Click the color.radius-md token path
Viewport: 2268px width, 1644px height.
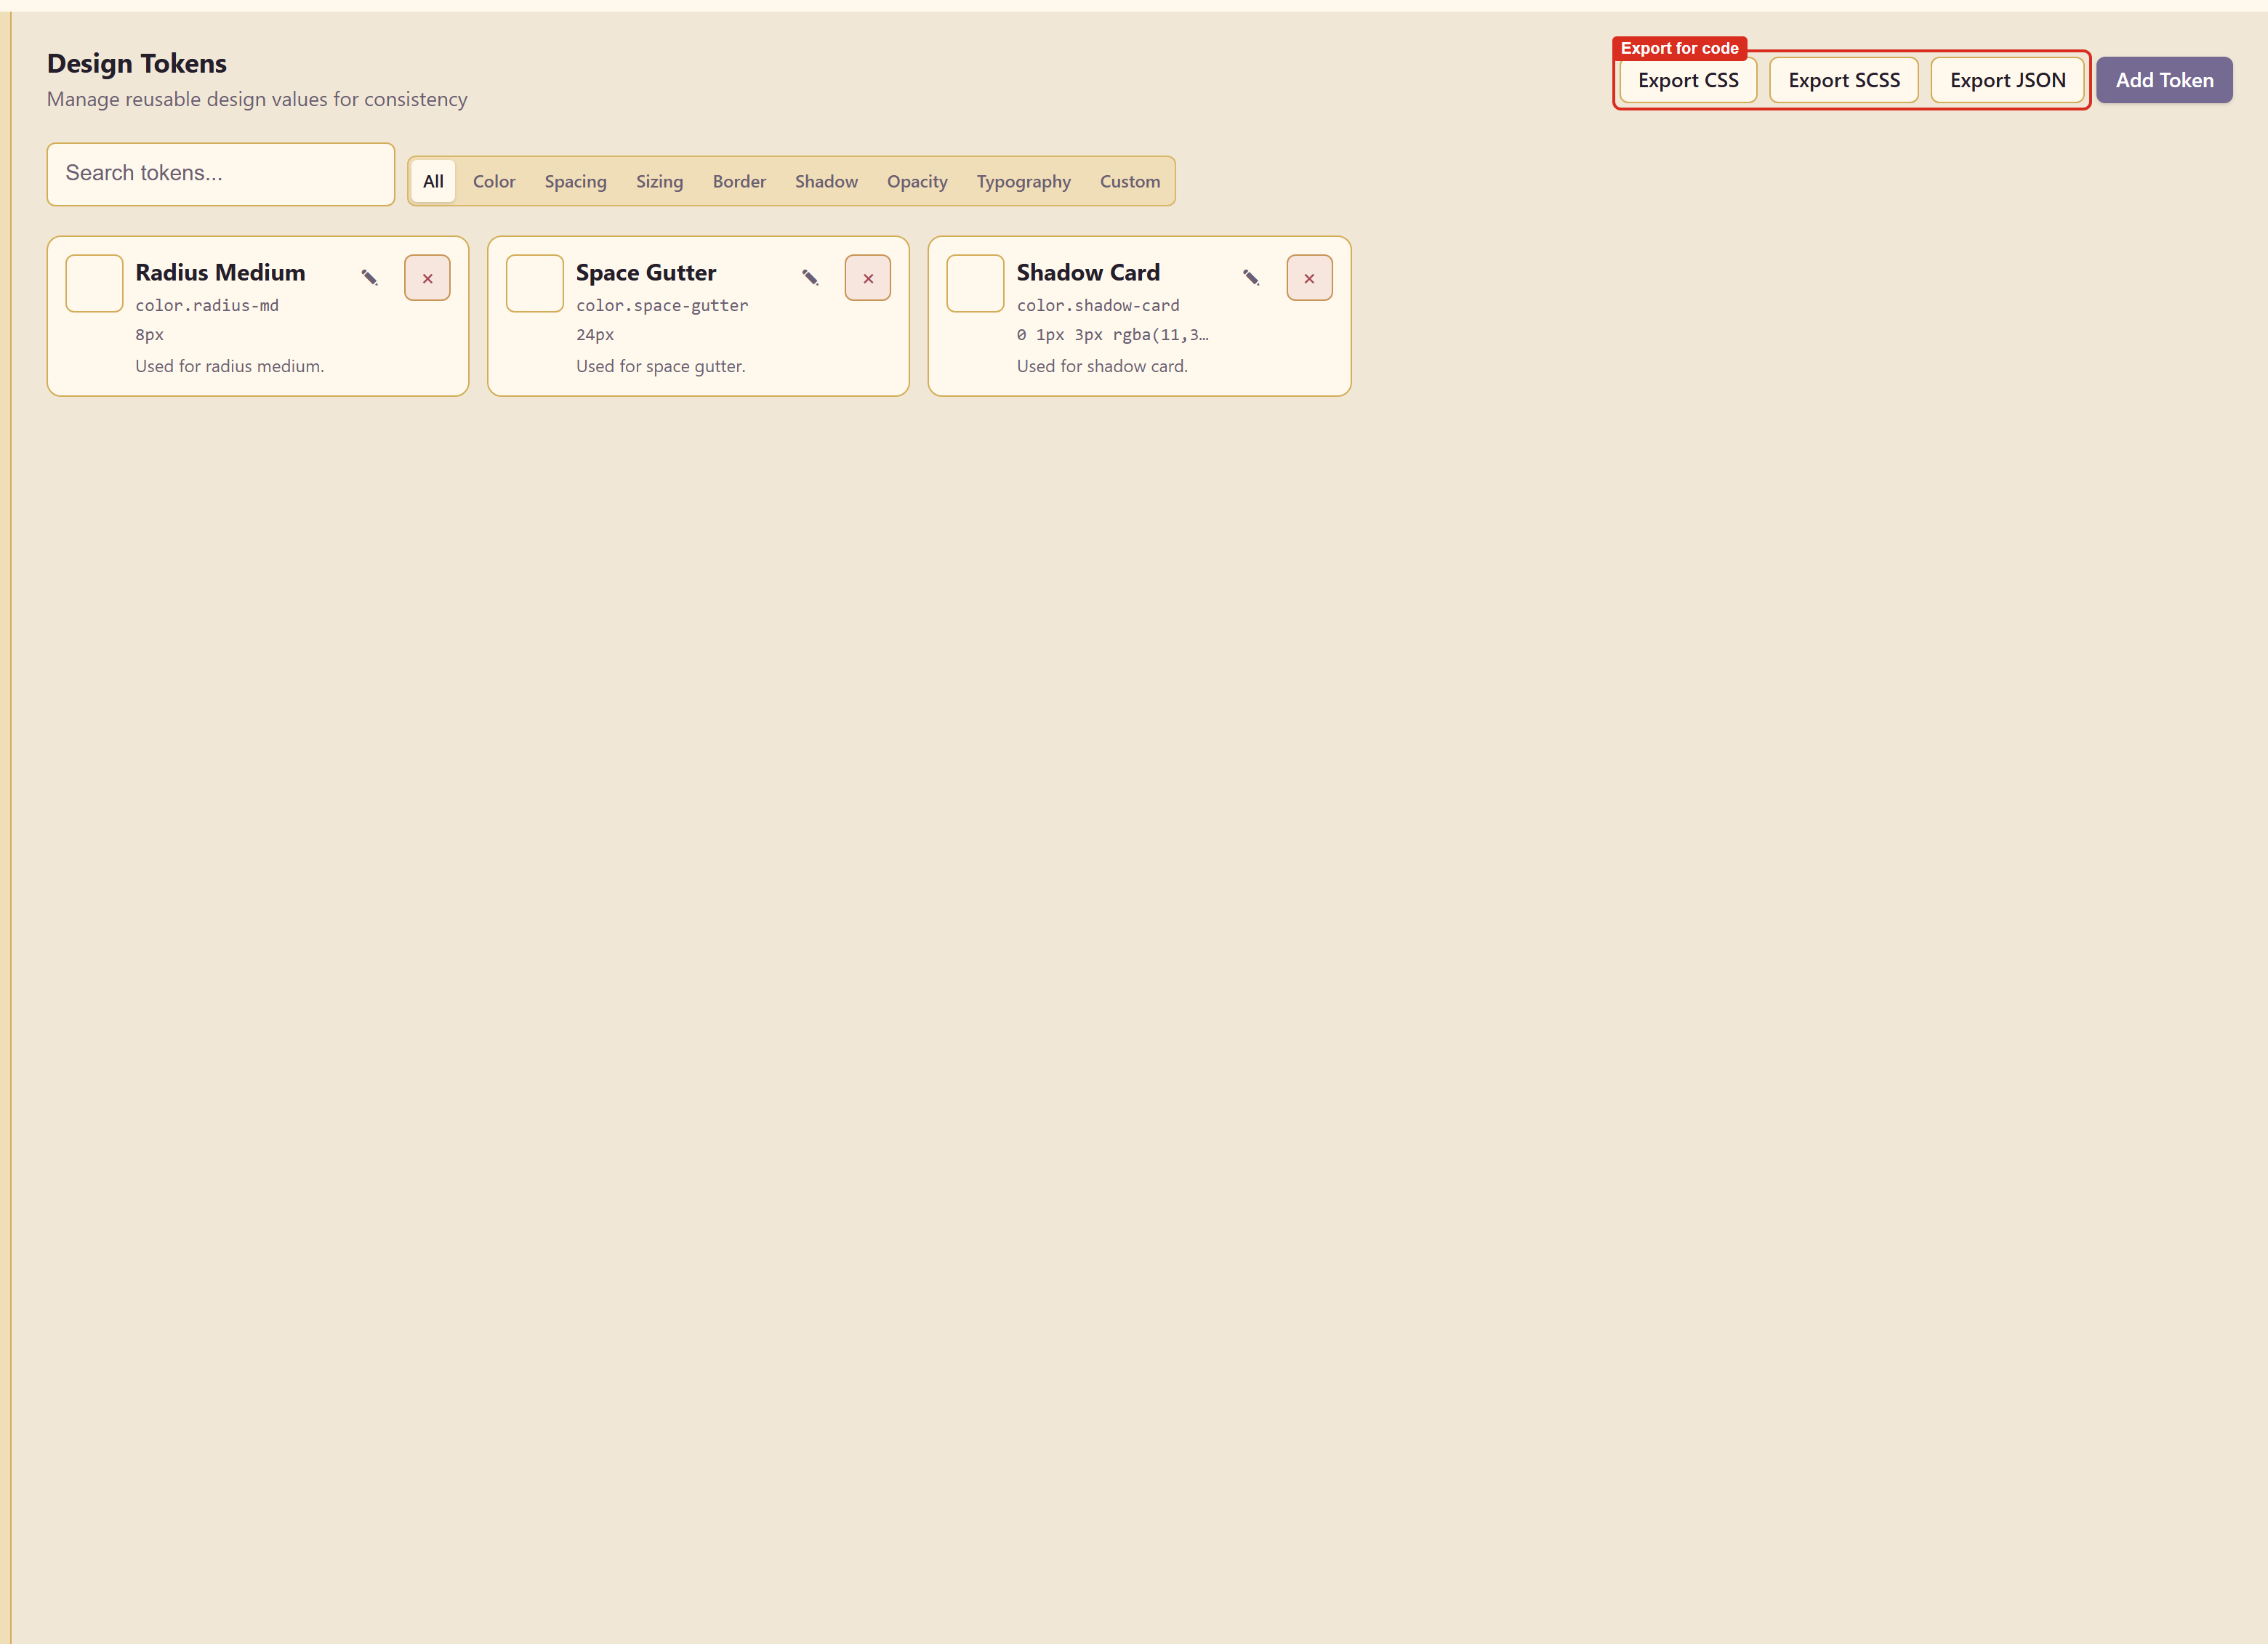(x=207, y=305)
